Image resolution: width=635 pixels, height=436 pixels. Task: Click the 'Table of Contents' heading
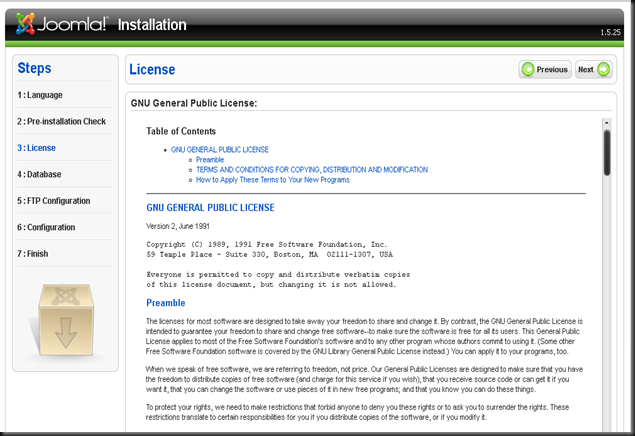181,131
